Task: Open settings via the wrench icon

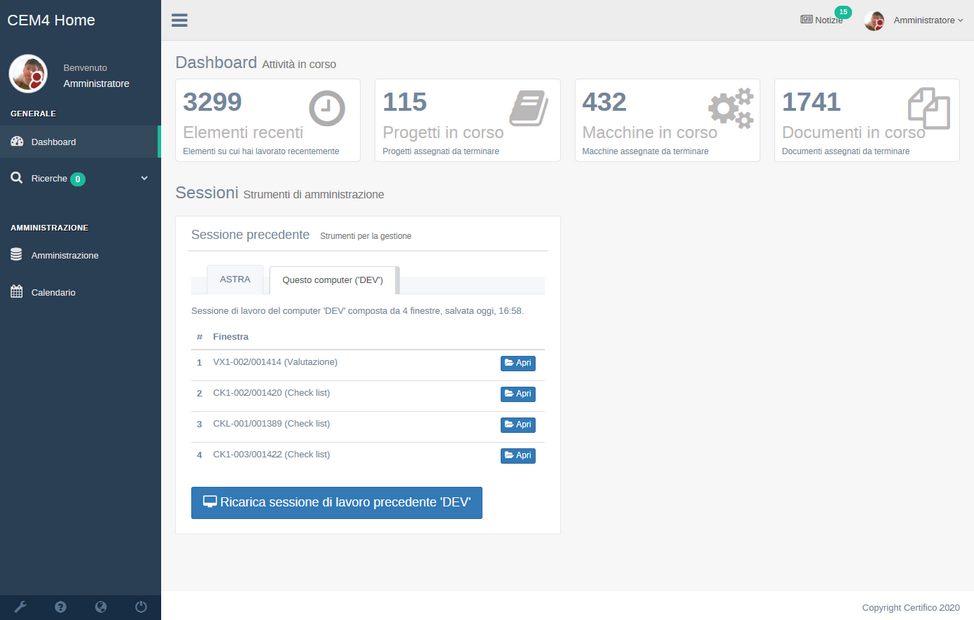Action: [20, 607]
